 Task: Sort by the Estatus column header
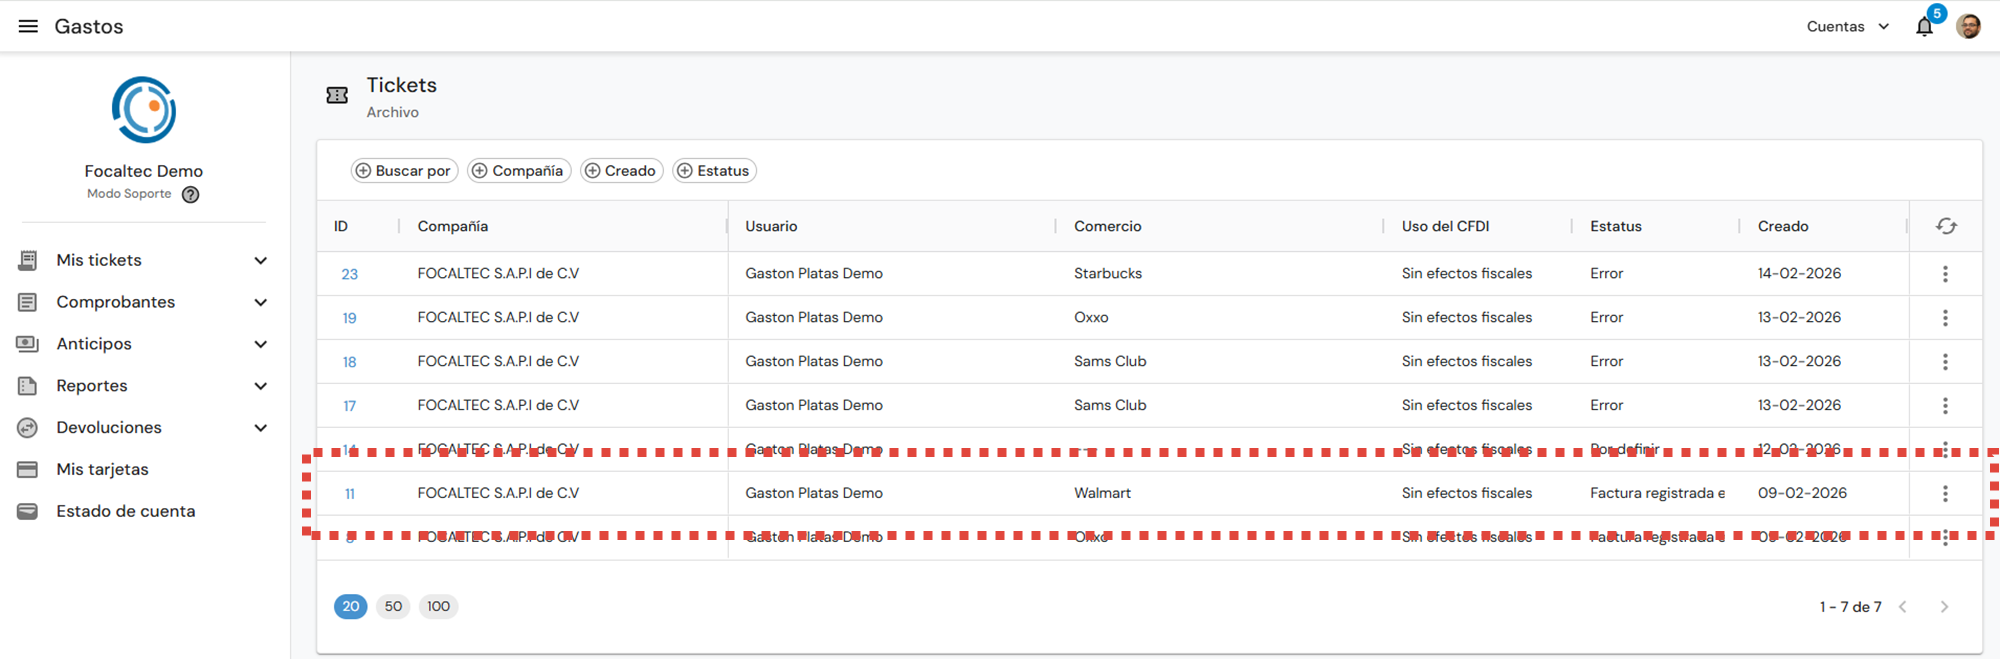(1616, 226)
